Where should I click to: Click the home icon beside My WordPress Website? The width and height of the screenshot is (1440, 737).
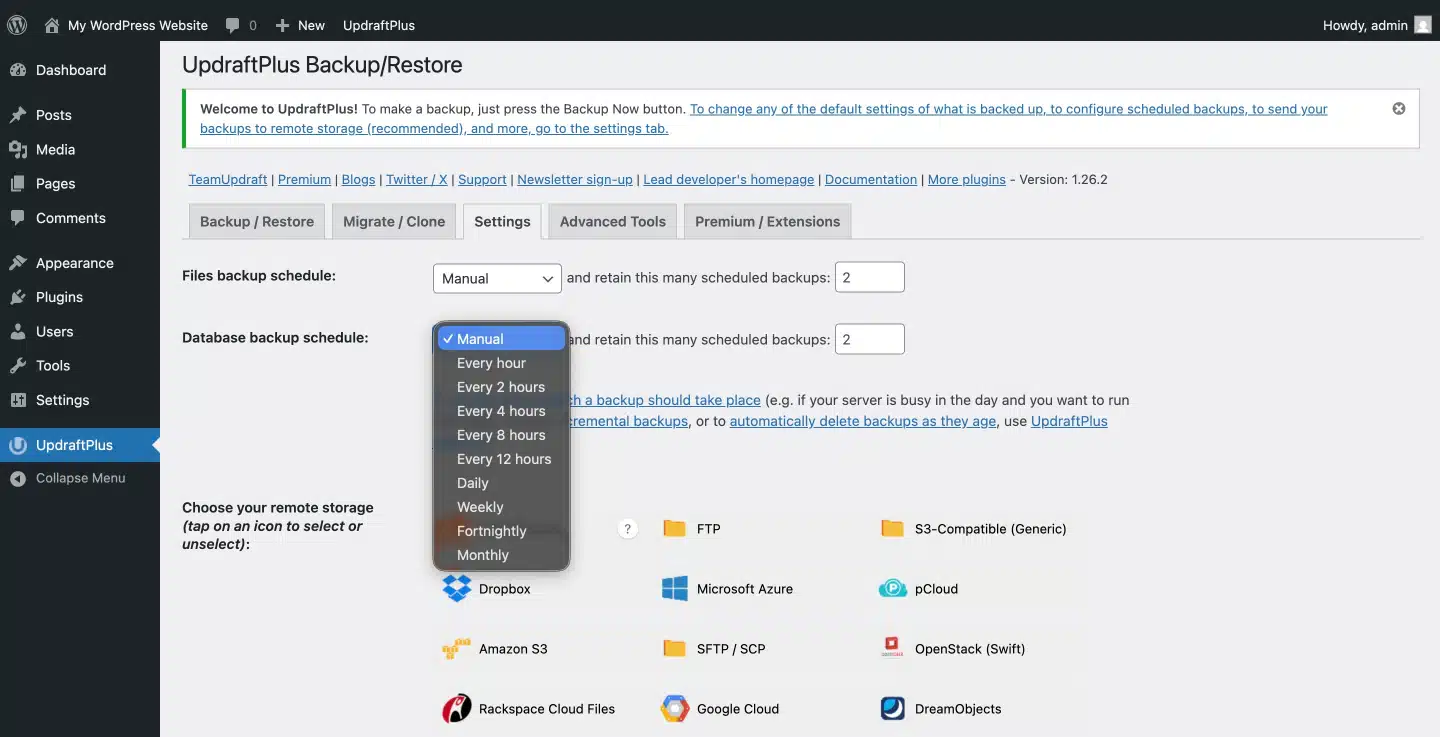pos(52,25)
